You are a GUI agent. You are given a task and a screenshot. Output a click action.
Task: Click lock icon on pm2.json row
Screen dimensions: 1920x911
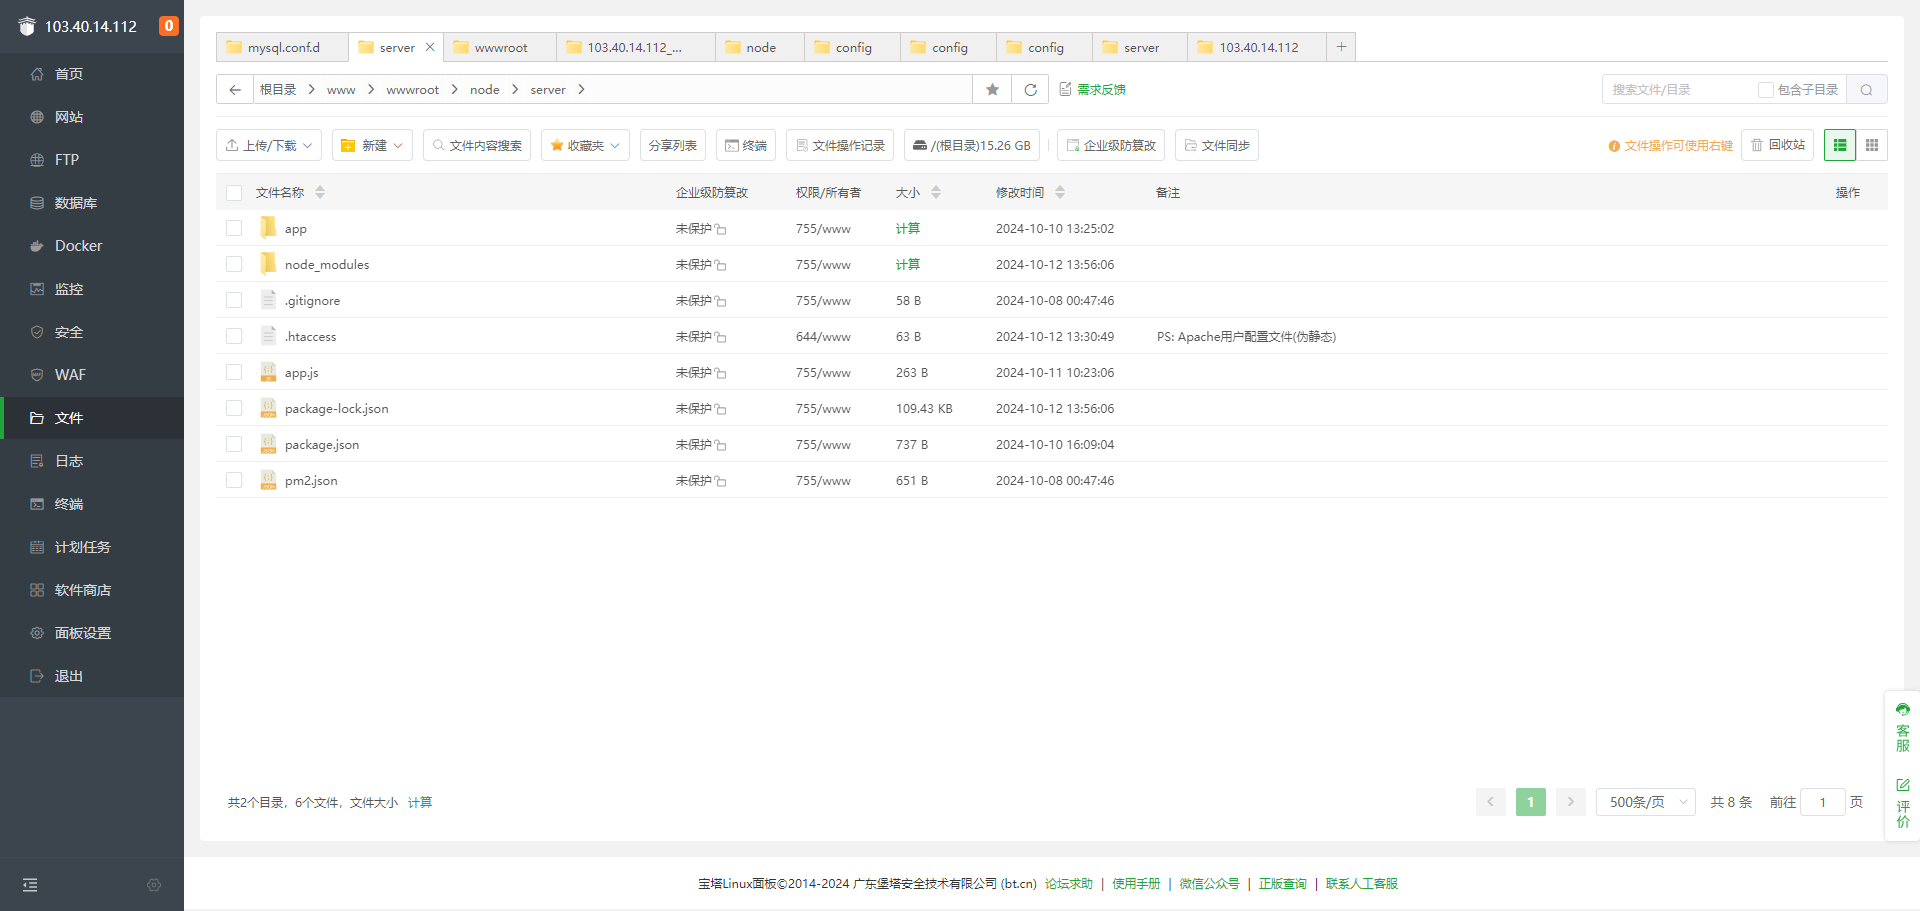coord(721,481)
